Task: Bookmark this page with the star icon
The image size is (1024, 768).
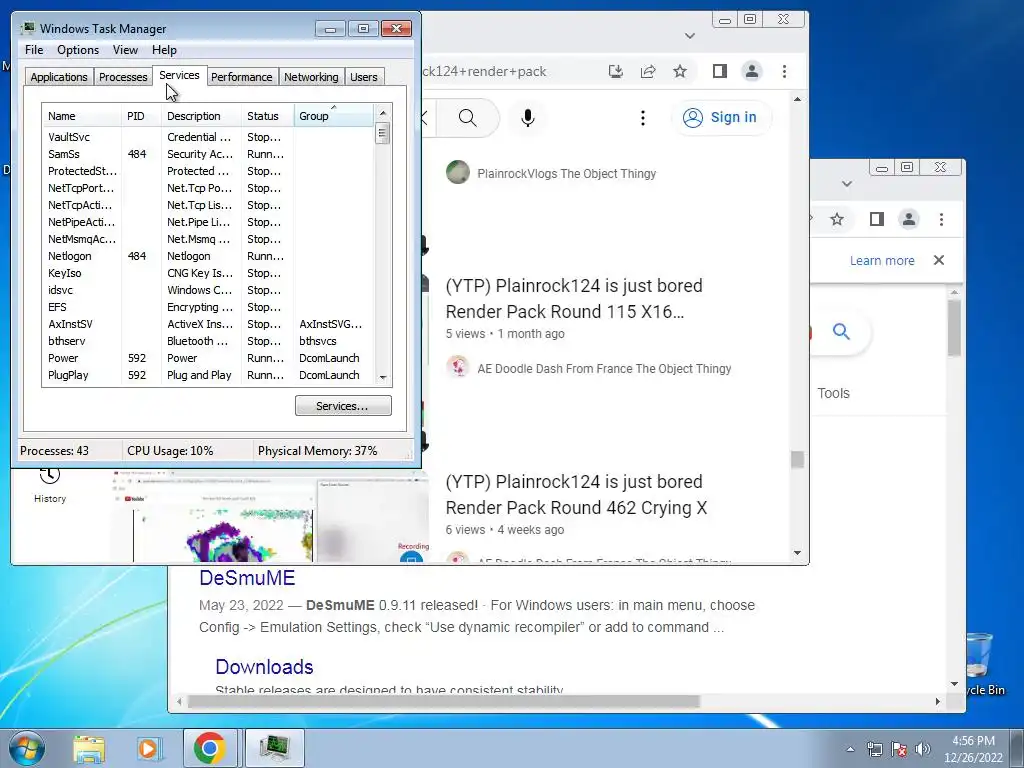Action: tap(680, 71)
